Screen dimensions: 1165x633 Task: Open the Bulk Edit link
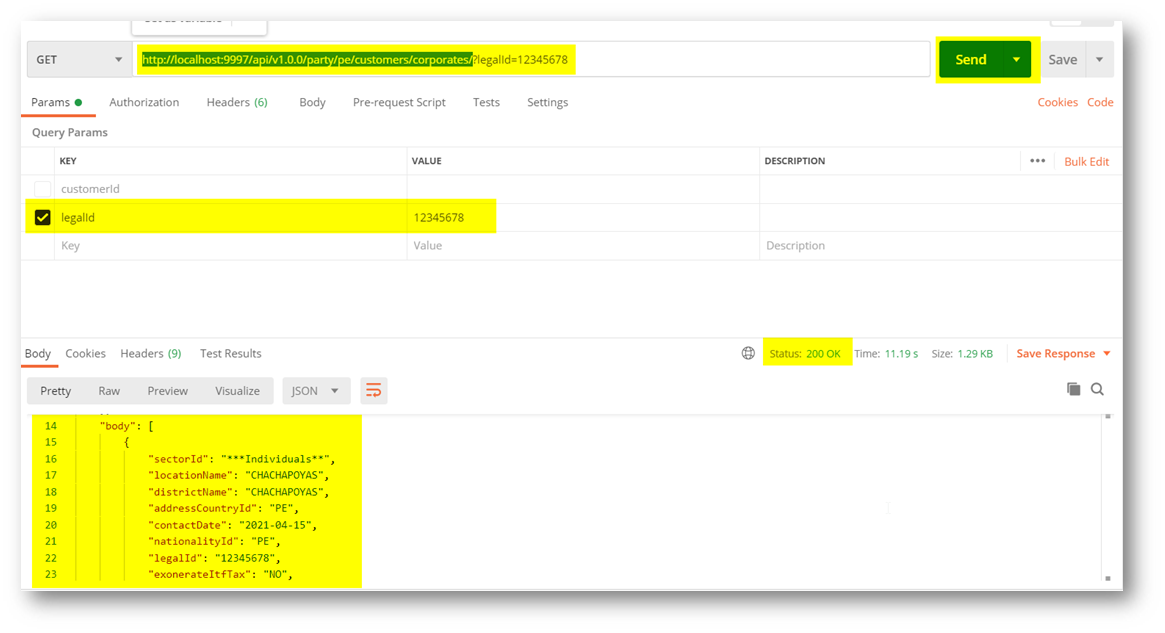tap(1086, 161)
